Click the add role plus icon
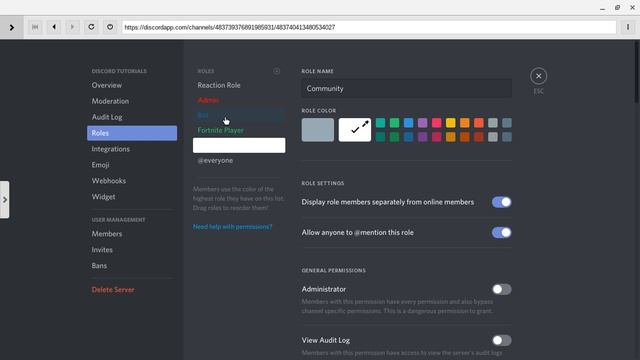 (x=277, y=71)
